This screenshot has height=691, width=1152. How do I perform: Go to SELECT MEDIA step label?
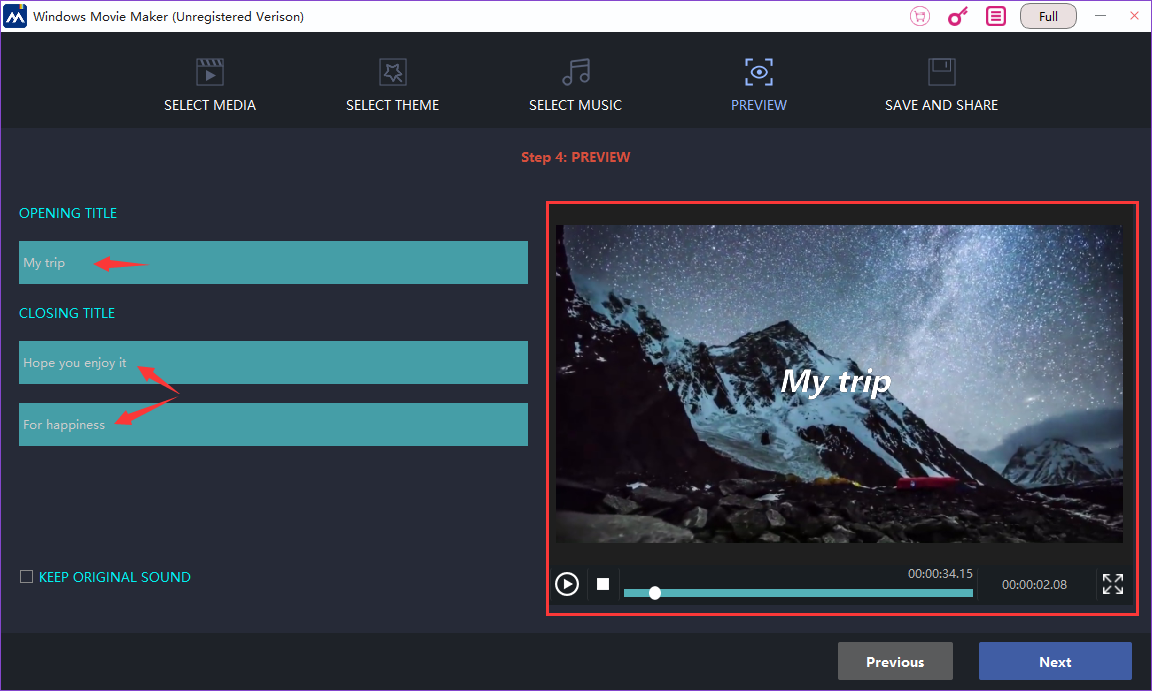tap(209, 105)
